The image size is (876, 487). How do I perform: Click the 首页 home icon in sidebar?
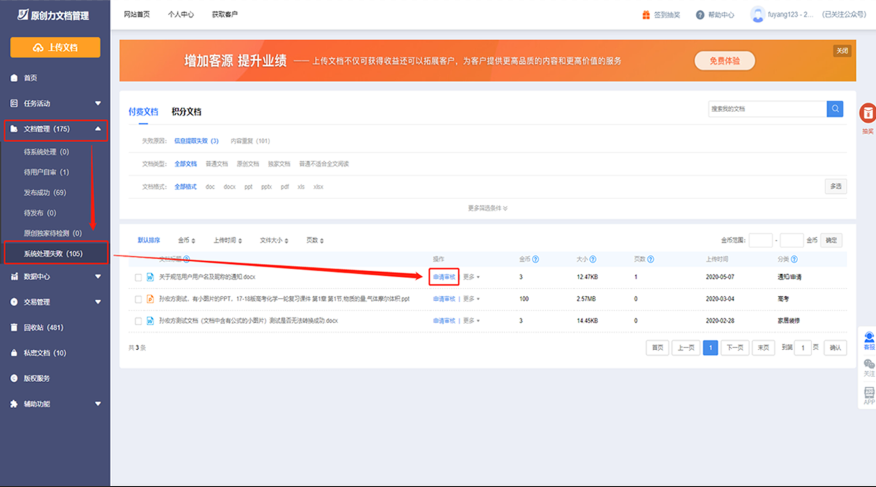click(x=14, y=78)
